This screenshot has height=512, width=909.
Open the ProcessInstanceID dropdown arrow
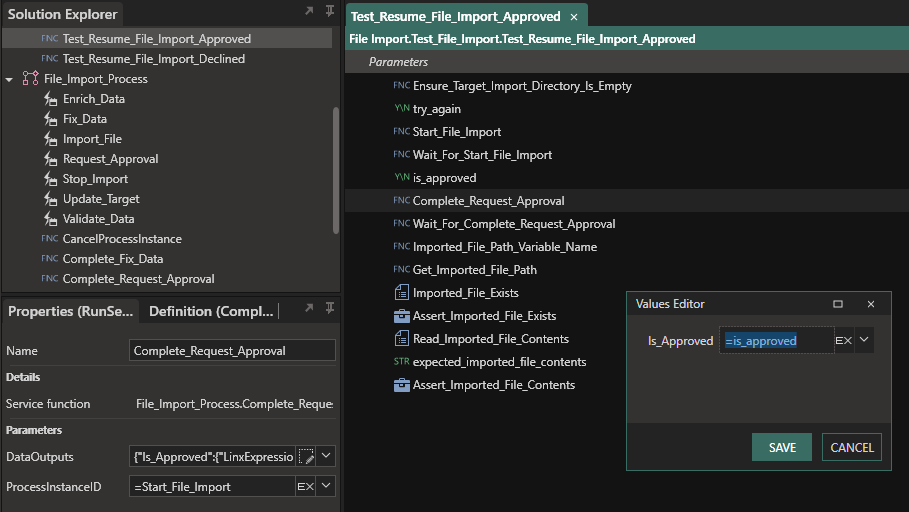tap(326, 486)
